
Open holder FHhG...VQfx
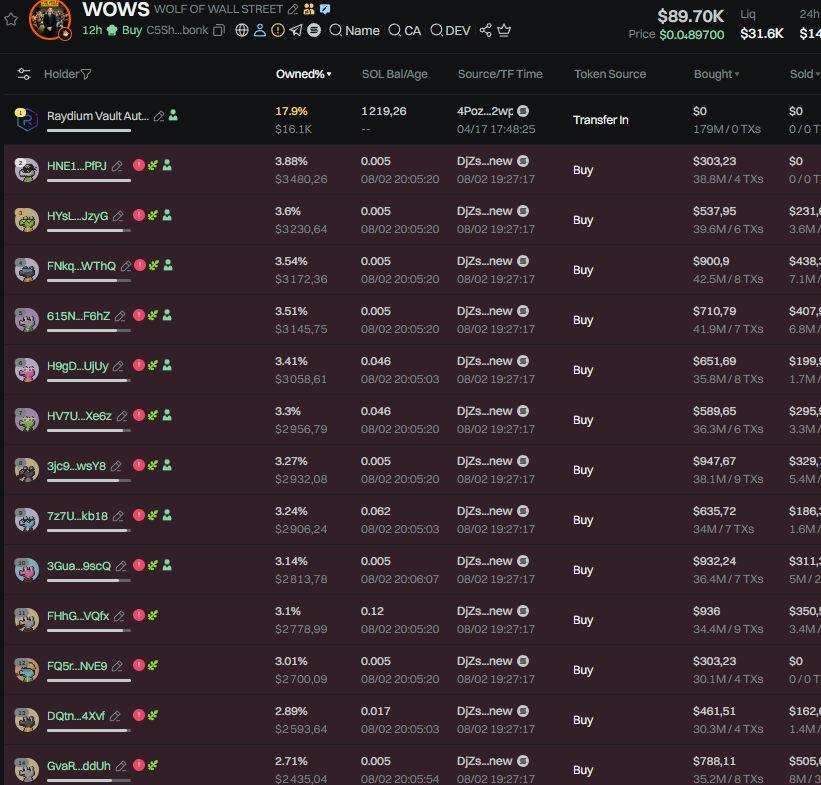click(78, 616)
